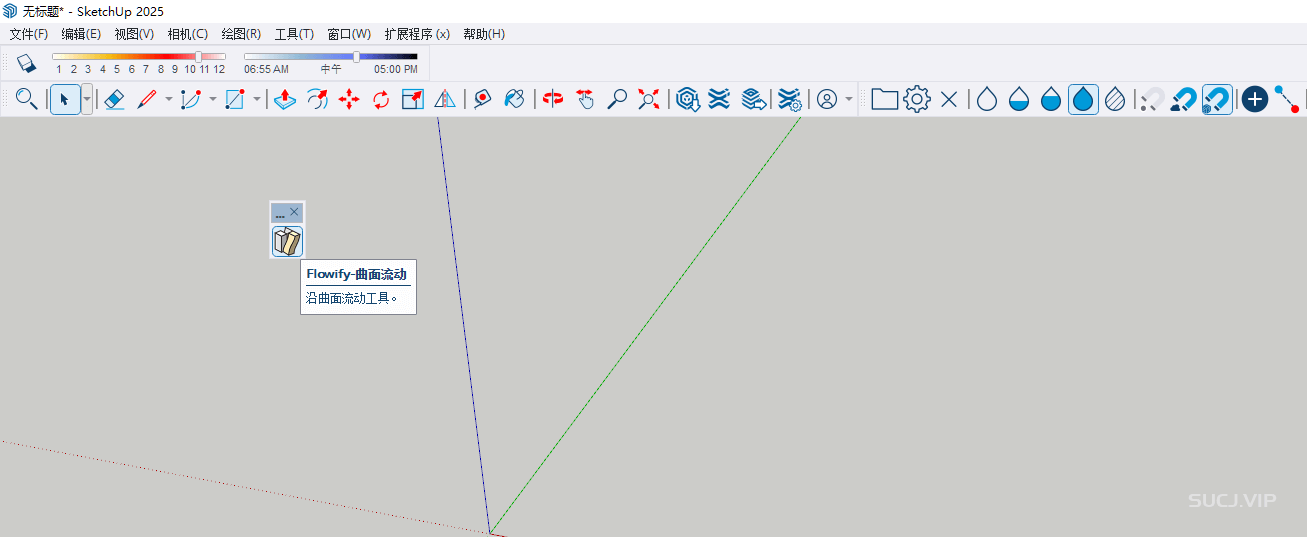The image size is (1307, 537).
Task: Toggle the highlighted magnet with cube icon
Action: pyautogui.click(x=1217, y=99)
